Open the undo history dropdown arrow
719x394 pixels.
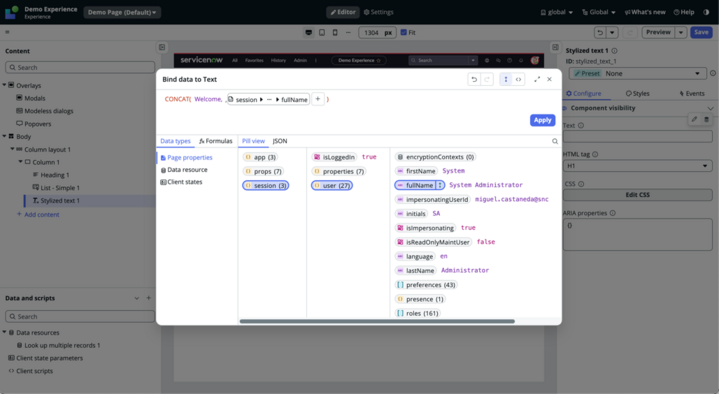pyautogui.click(x=612, y=33)
